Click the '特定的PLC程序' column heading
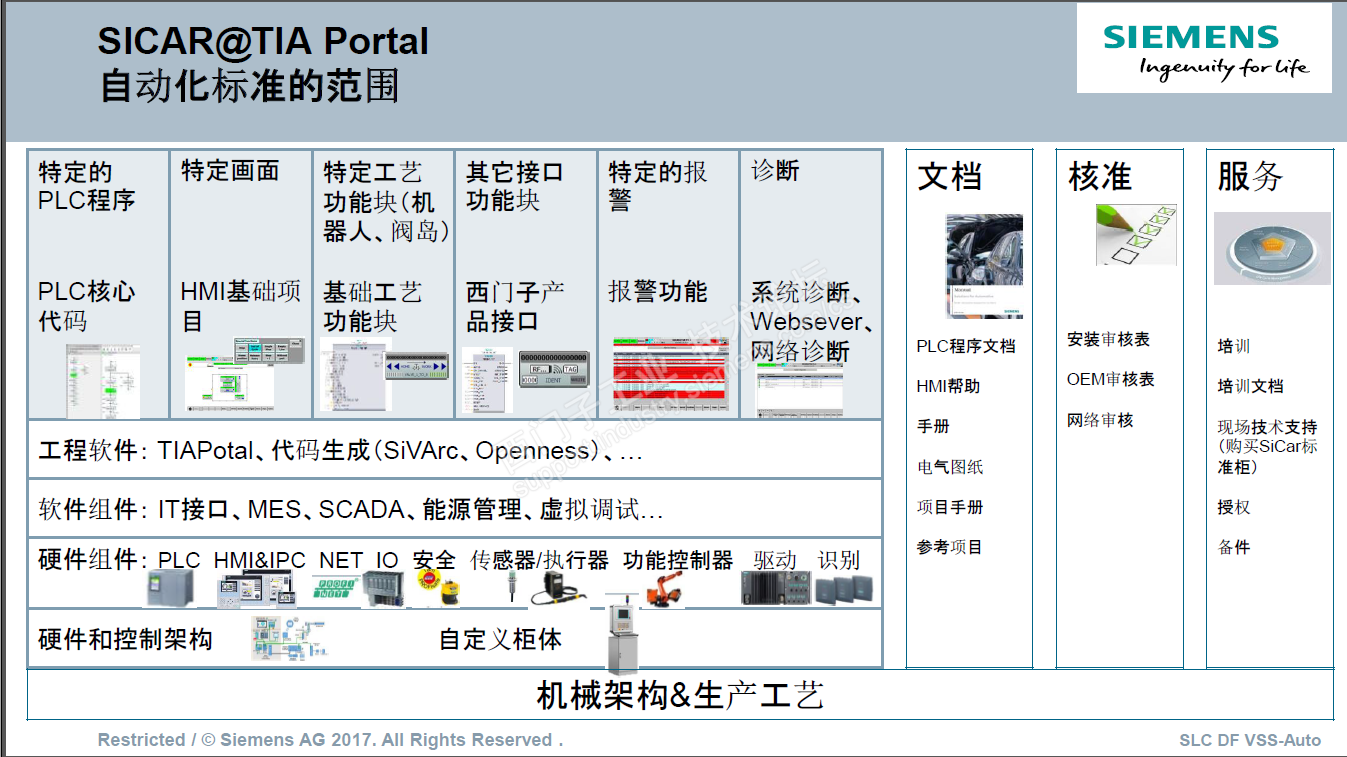Image resolution: width=1347 pixels, height=757 pixels. (86, 186)
